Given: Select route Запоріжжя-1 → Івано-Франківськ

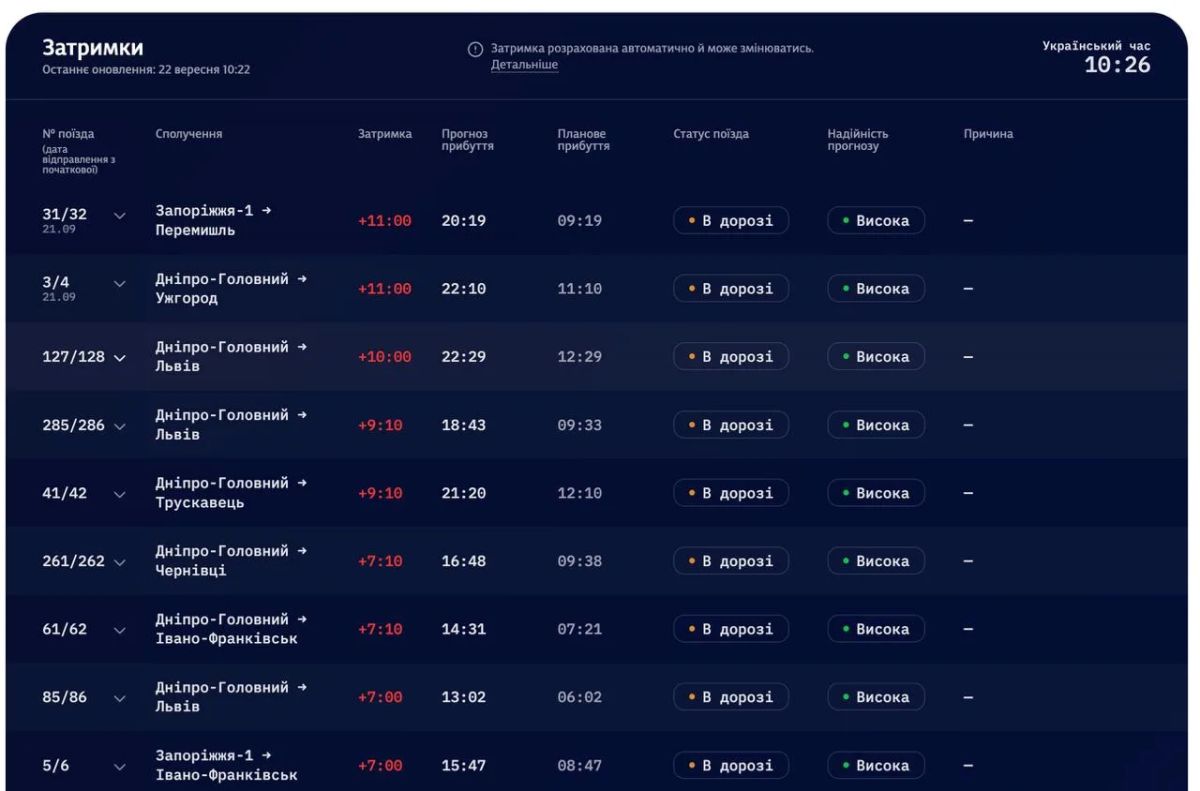Looking at the screenshot, I should point(226,765).
